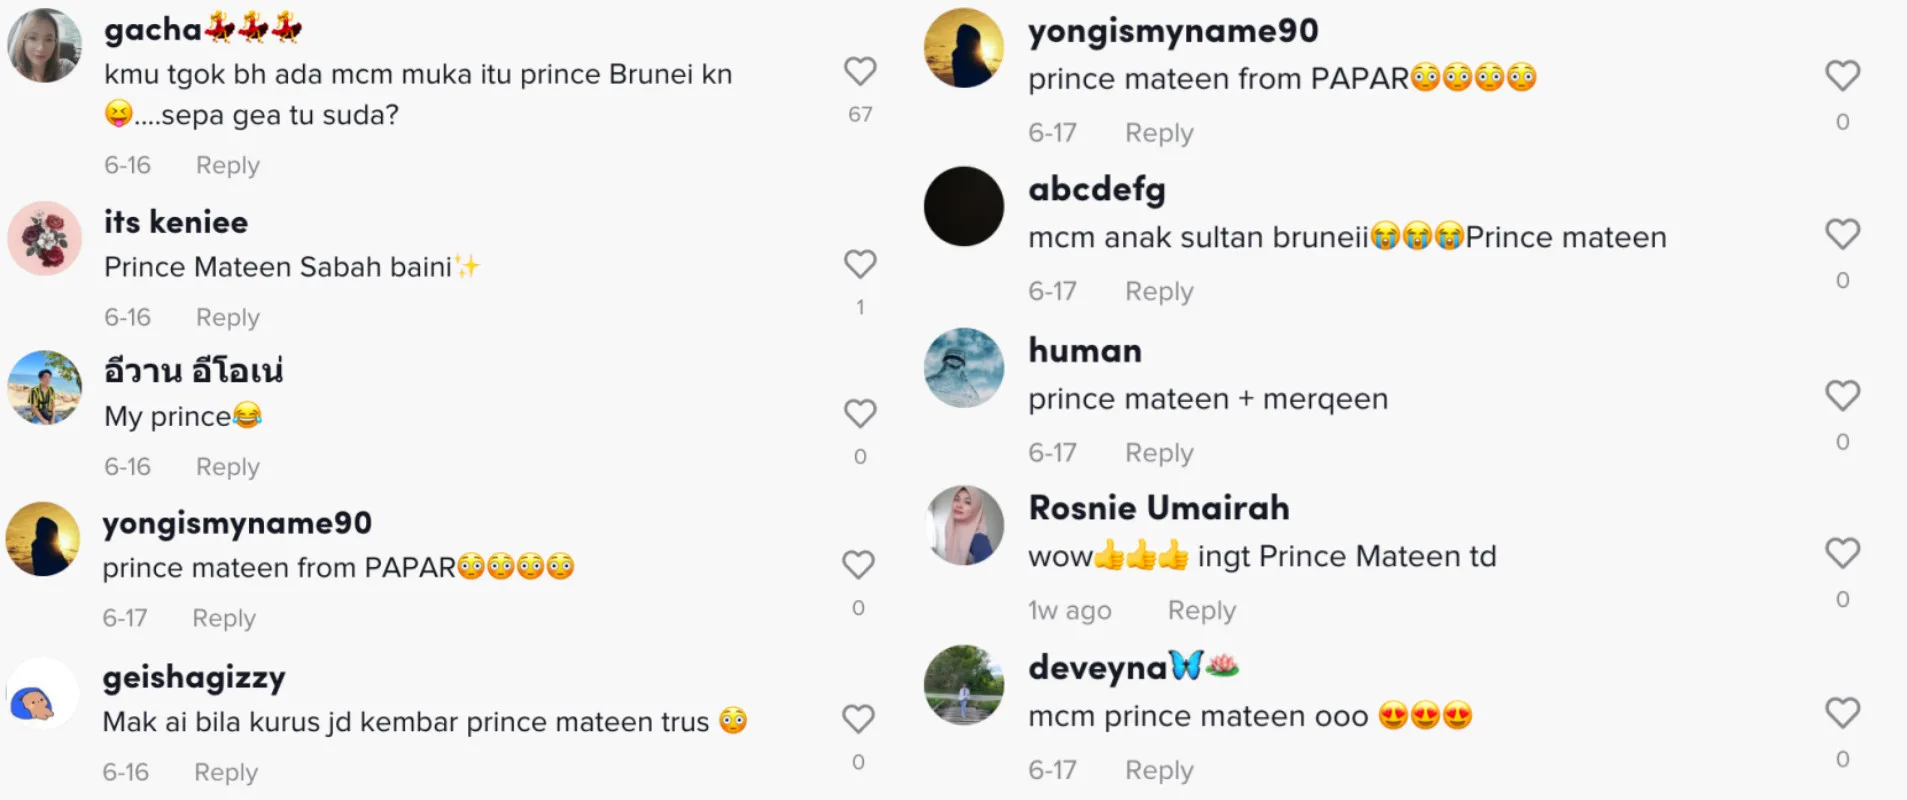
Task: Open gacha's profile picture
Action: pyautogui.click(x=44, y=46)
